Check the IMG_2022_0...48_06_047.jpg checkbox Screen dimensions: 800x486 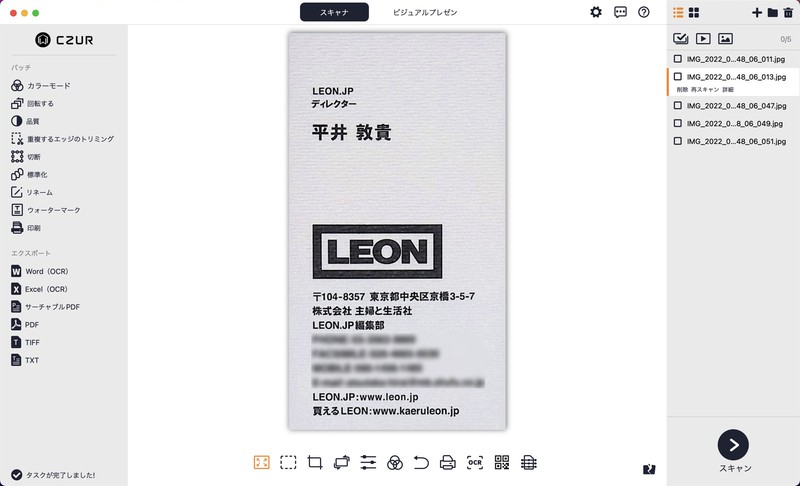[x=678, y=106]
